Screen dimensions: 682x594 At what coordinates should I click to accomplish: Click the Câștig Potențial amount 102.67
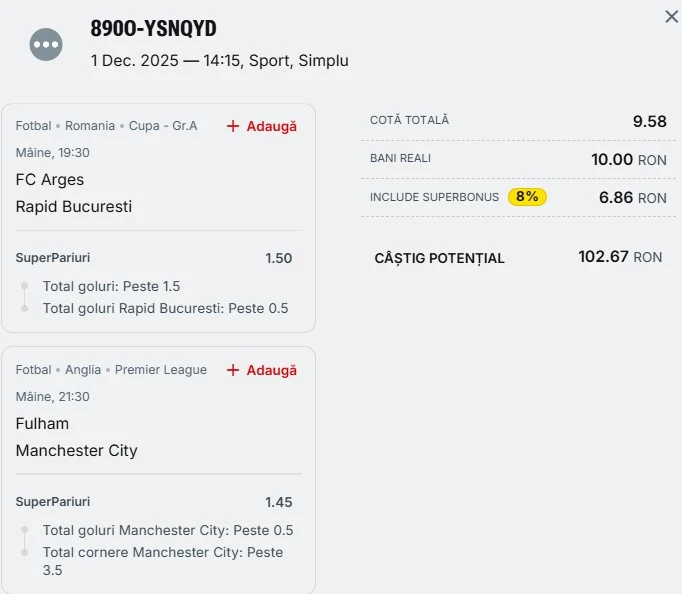pyautogui.click(x=603, y=257)
